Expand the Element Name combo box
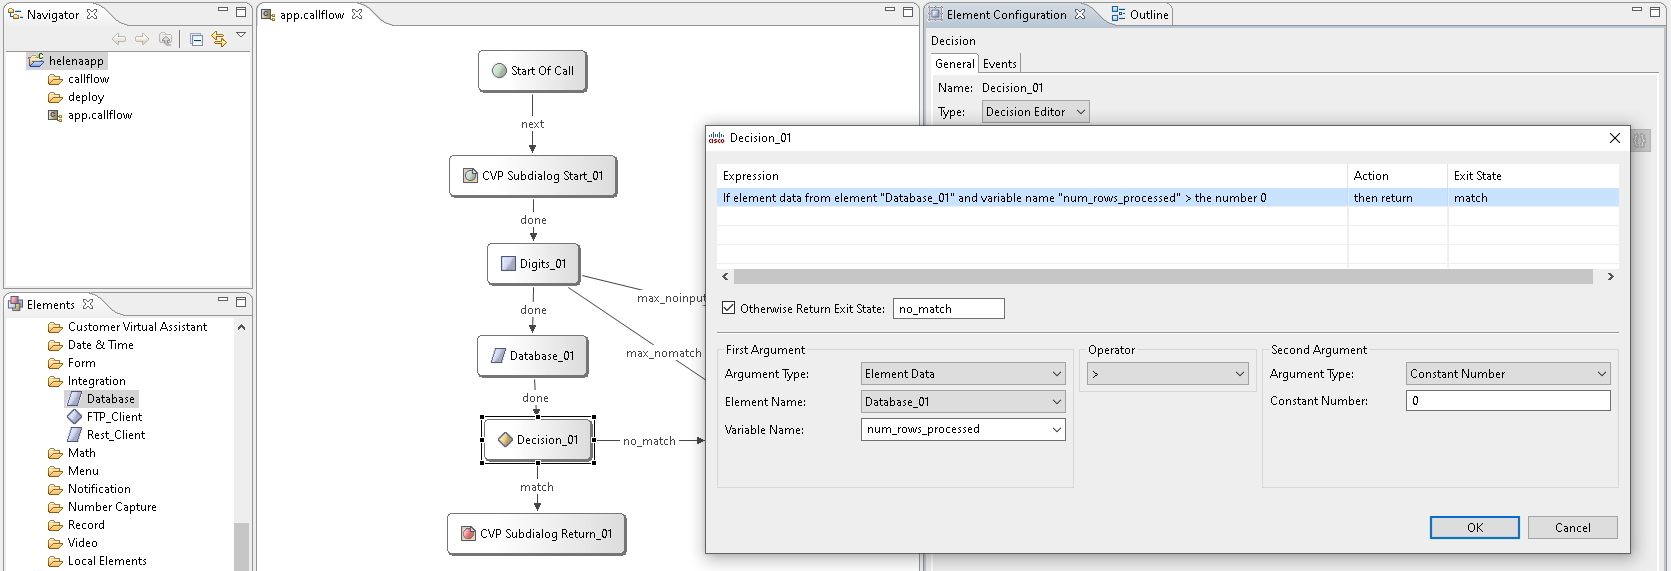The width and height of the screenshot is (1671, 571). pos(962,402)
